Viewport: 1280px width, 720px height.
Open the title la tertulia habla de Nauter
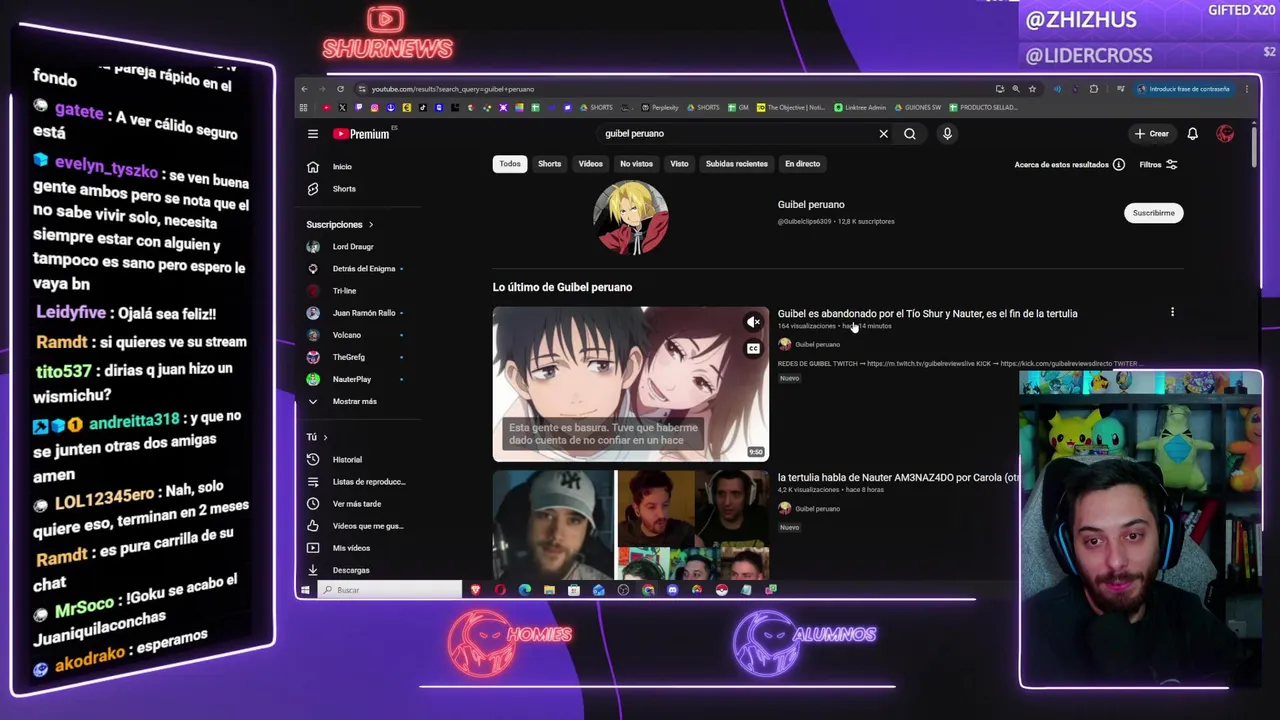(x=897, y=478)
